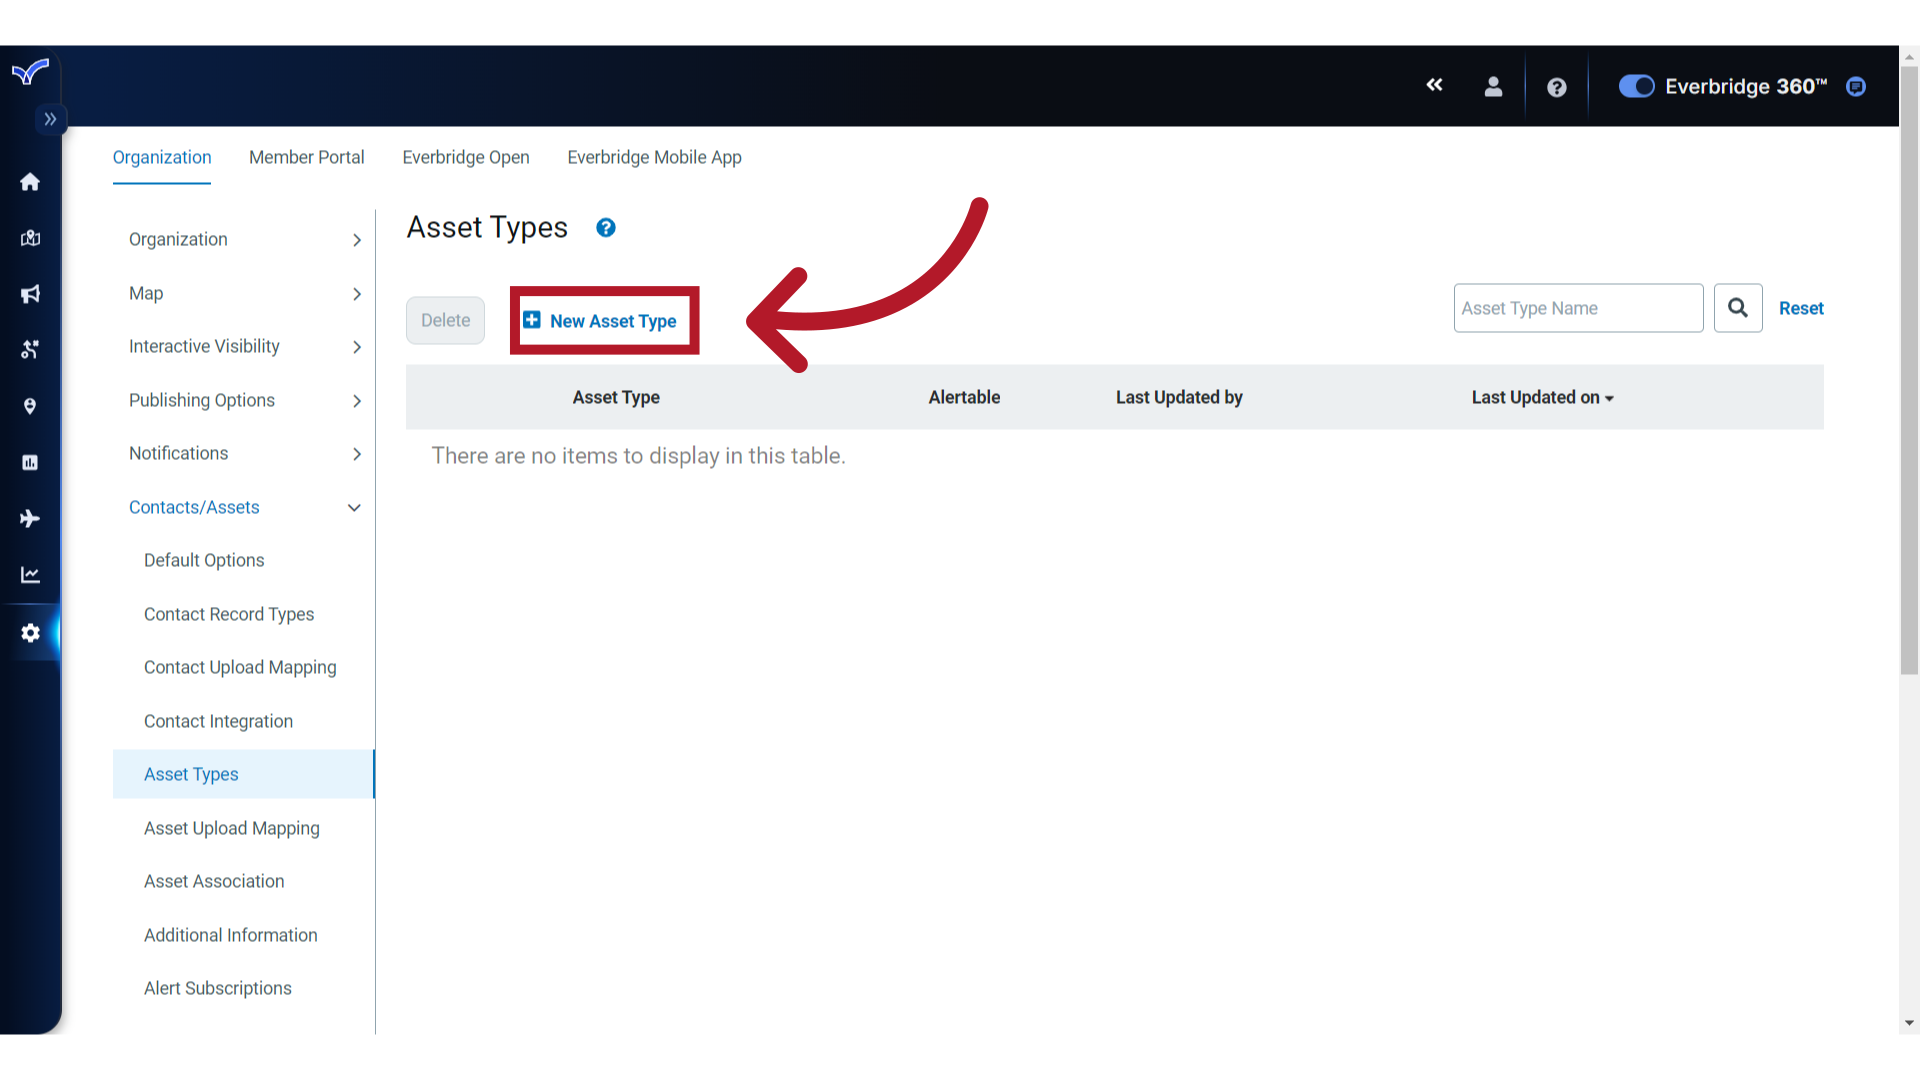This screenshot has width=1920, height=1080.
Task: Click the Reset link next to search
Action: (x=1802, y=308)
